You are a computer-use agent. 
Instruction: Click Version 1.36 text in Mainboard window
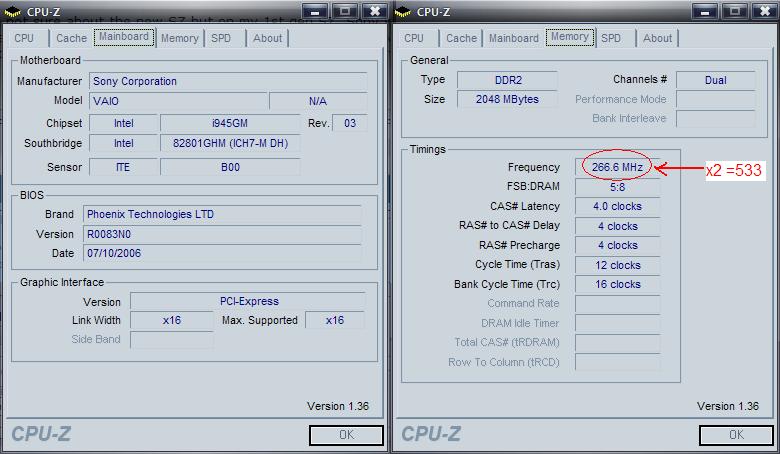pyautogui.click(x=338, y=406)
